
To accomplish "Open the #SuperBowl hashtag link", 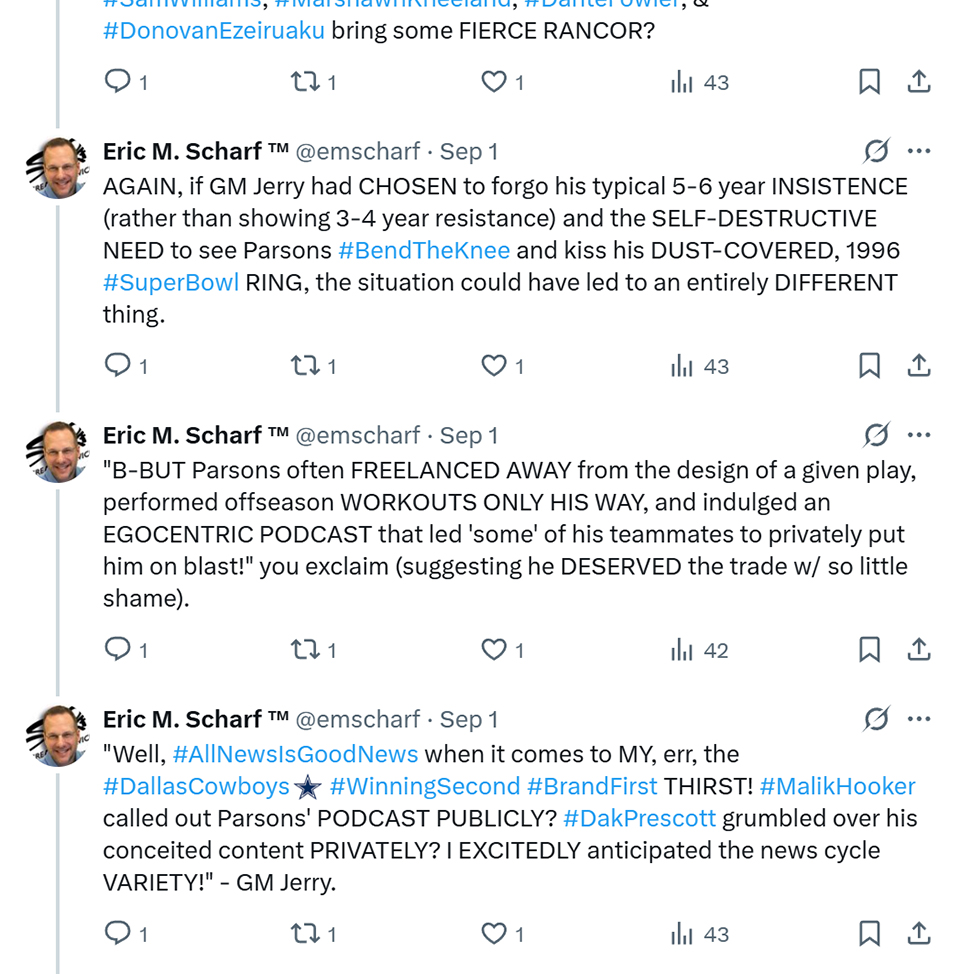I will (x=171, y=282).
